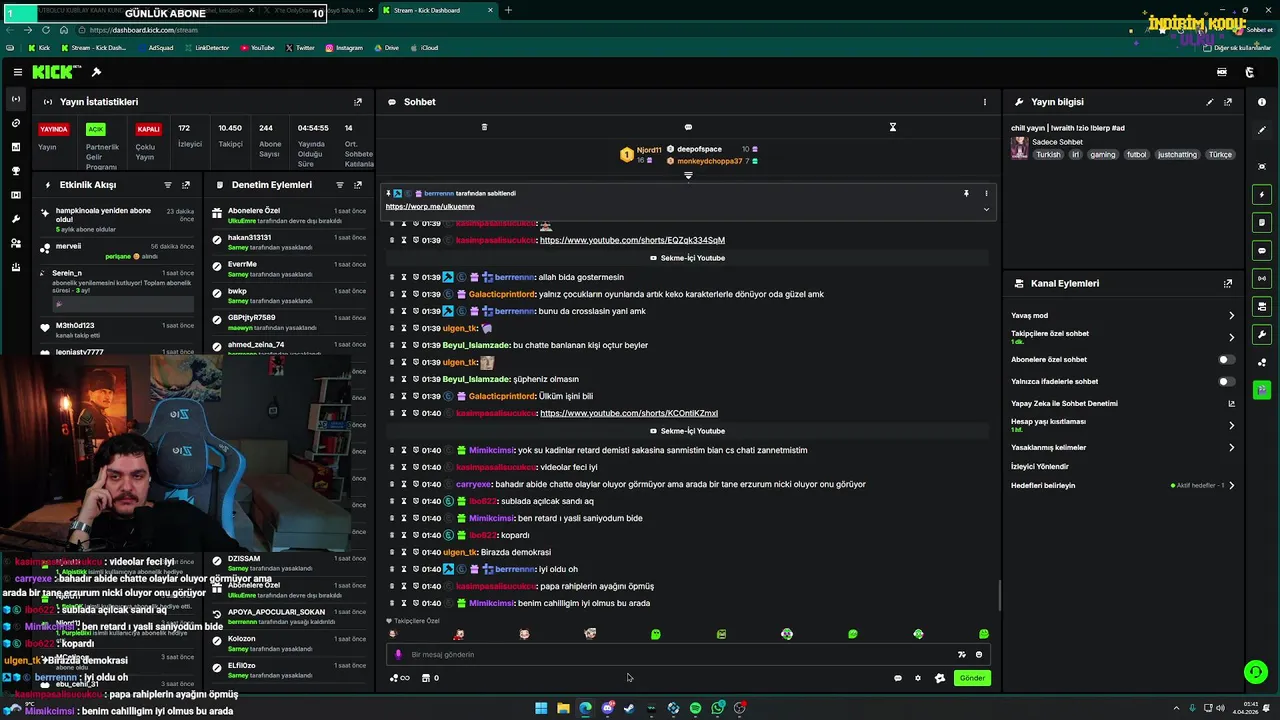Image resolution: width=1280 pixels, height=720 pixels.
Task: Expand Yasaklanmış kelimeler settings
Action: click(1231, 448)
